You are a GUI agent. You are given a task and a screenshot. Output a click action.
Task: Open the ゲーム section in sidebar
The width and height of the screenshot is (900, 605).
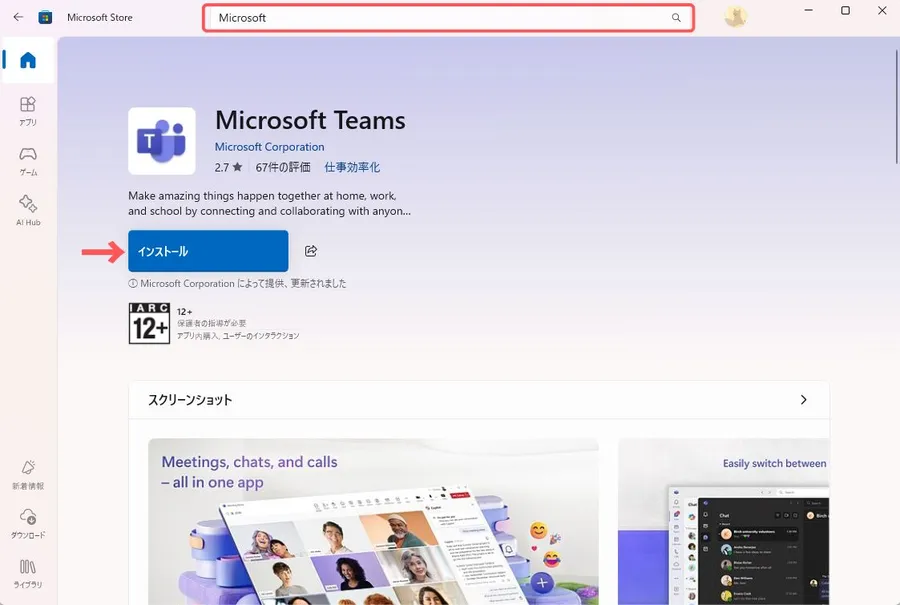[28, 161]
